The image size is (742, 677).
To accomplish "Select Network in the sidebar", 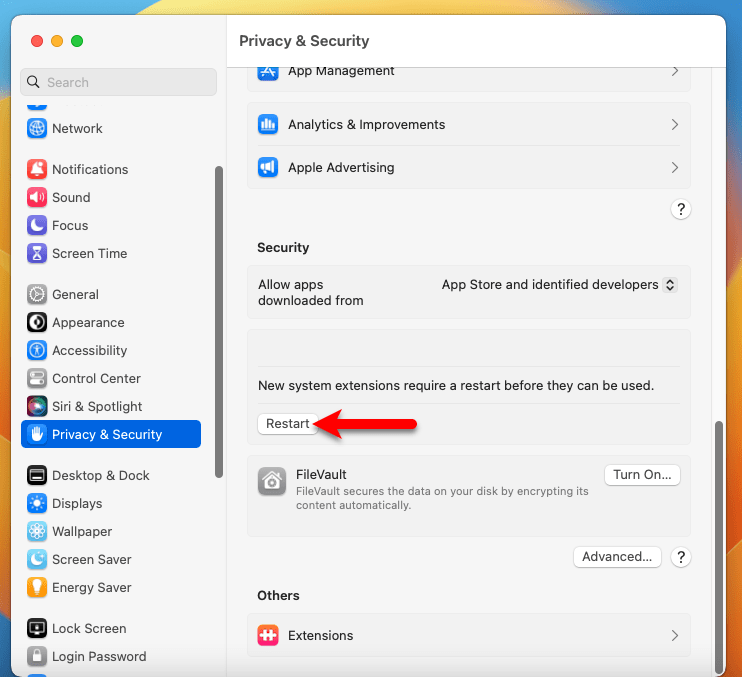I will tap(77, 128).
